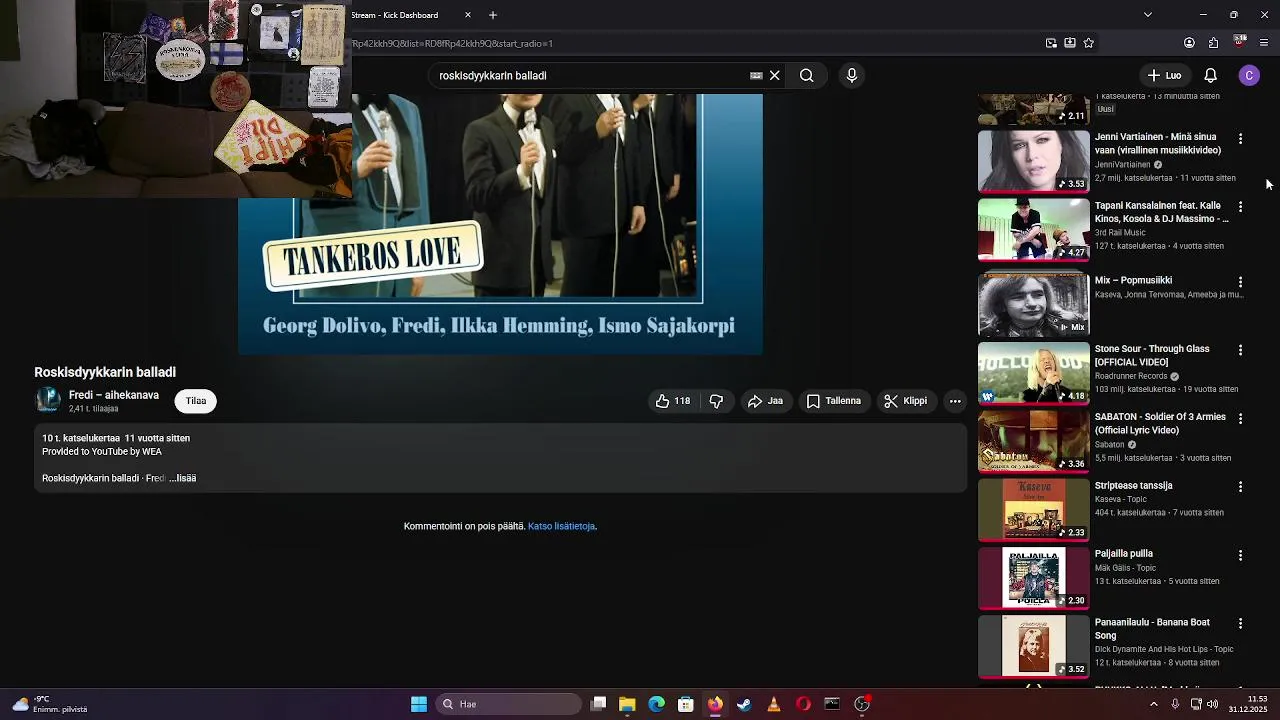This screenshot has width=1280, height=720.
Task: Save video with the Tallenna button
Action: (x=834, y=401)
